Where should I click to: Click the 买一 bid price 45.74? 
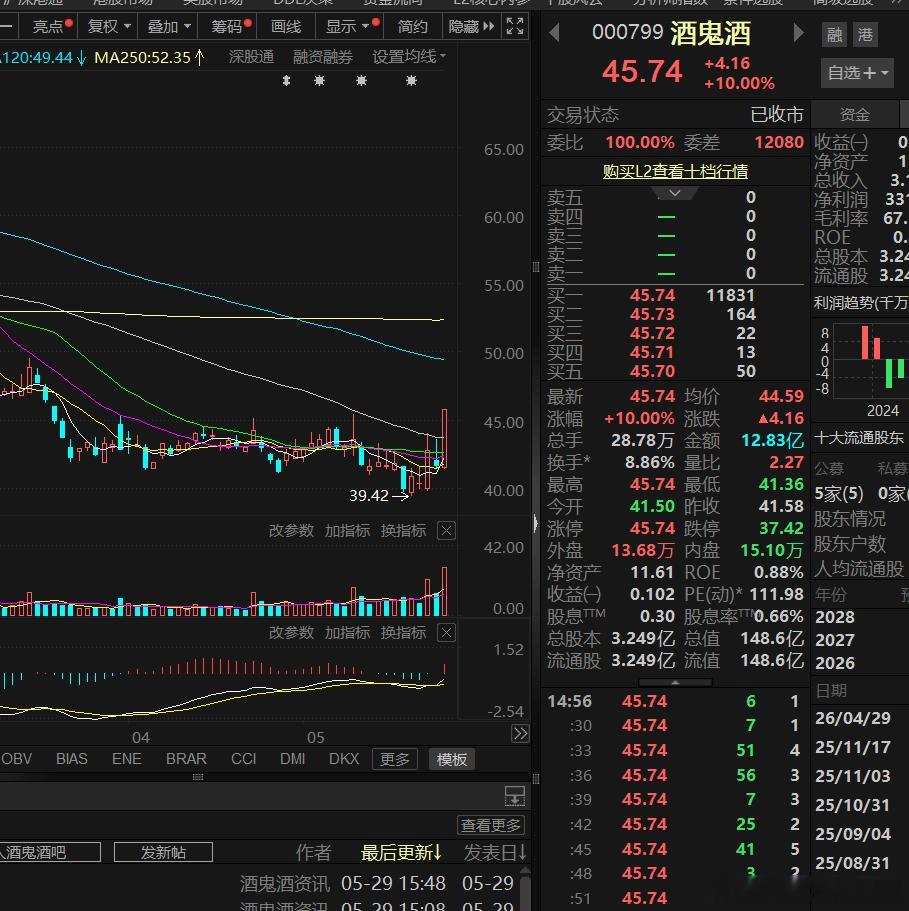coord(652,295)
